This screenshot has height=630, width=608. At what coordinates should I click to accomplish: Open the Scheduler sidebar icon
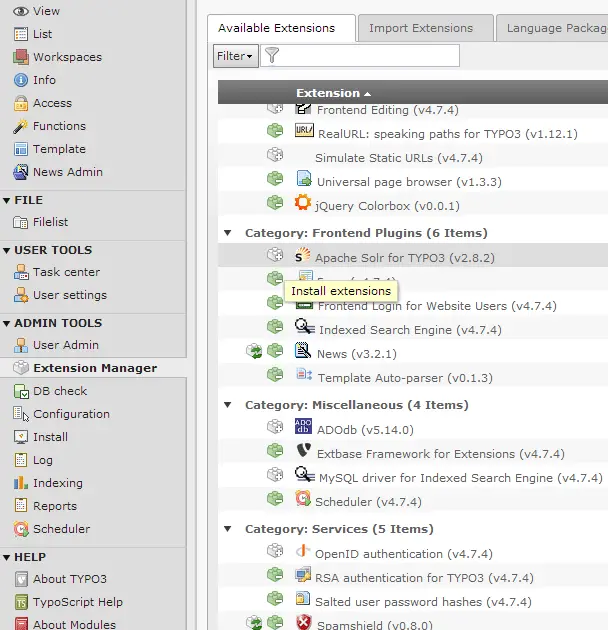pos(21,529)
